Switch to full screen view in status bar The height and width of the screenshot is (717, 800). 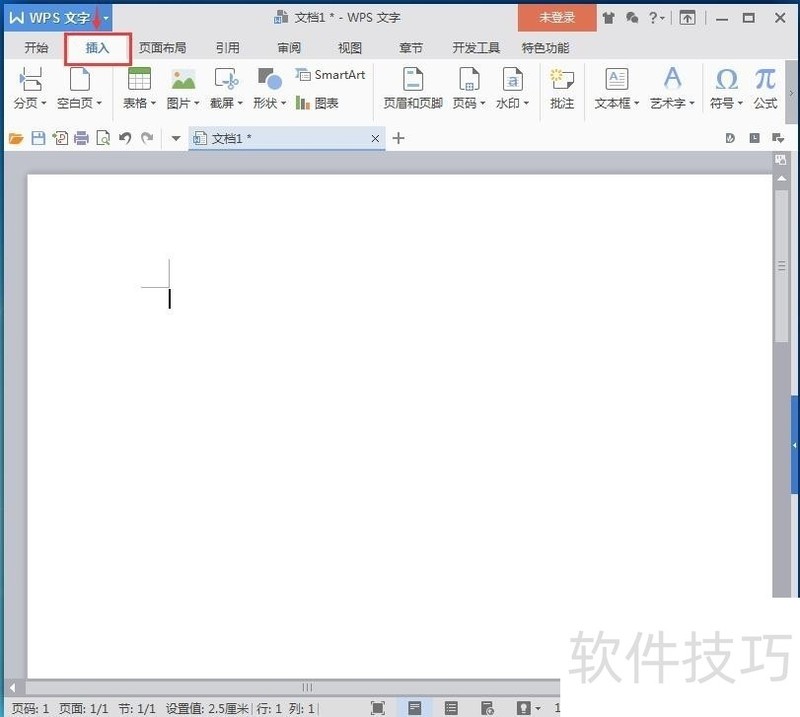click(x=378, y=708)
